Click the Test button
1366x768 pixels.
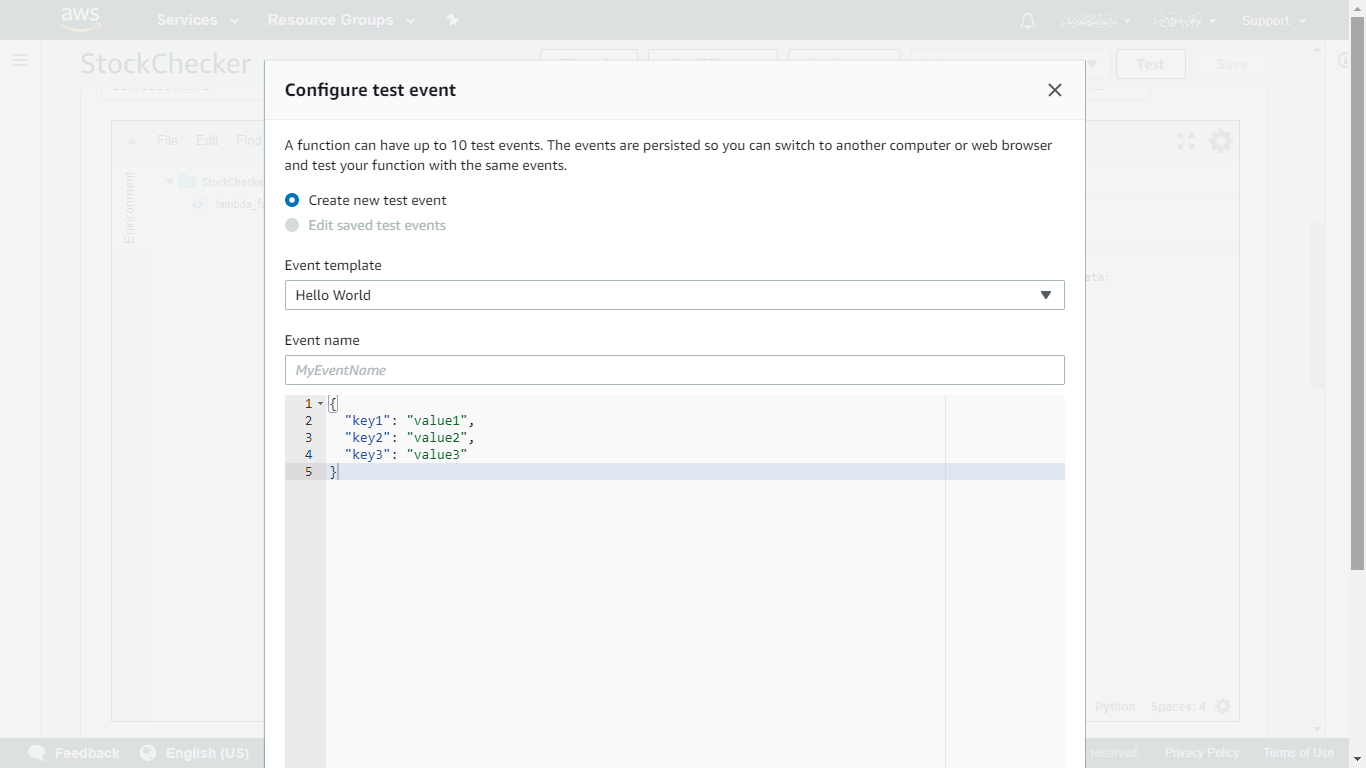[1150, 64]
